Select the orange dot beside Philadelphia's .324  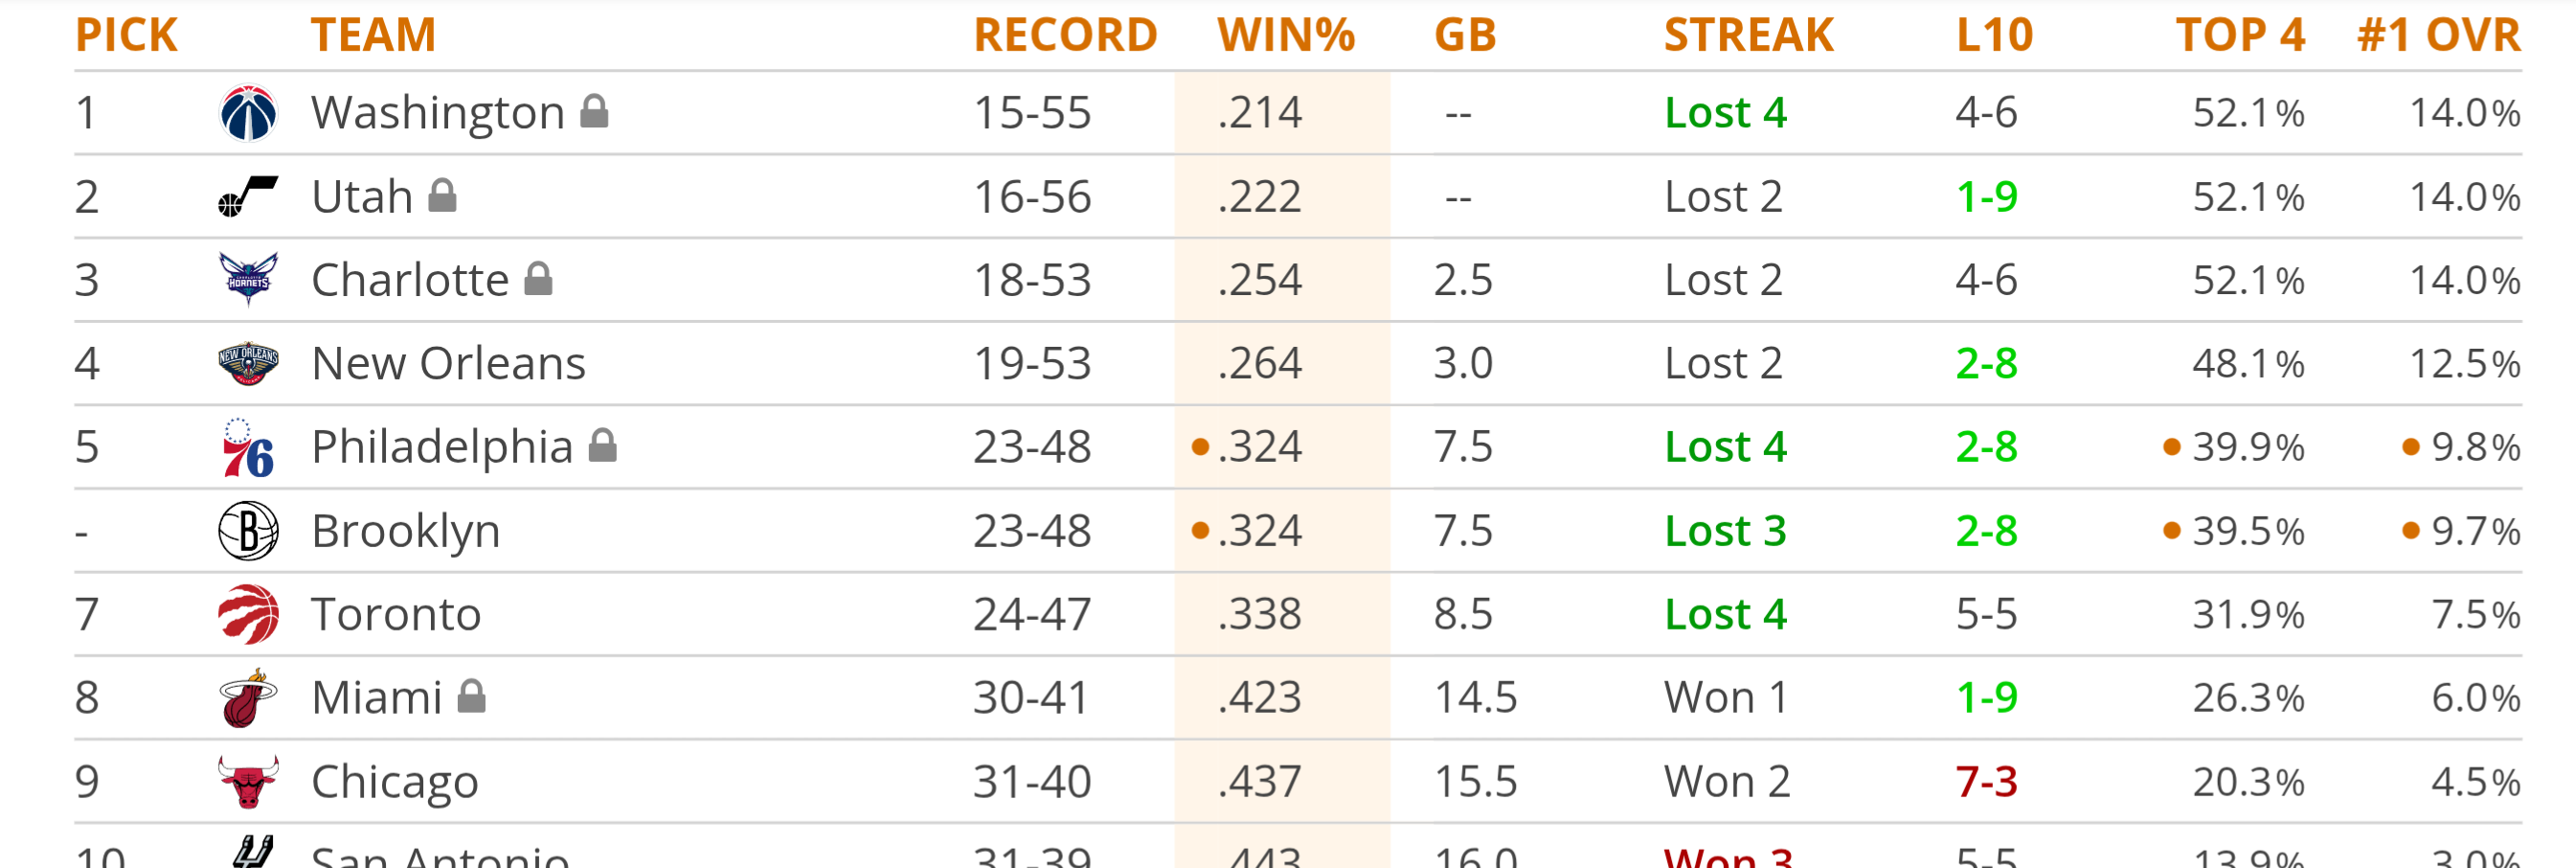pos(1201,447)
